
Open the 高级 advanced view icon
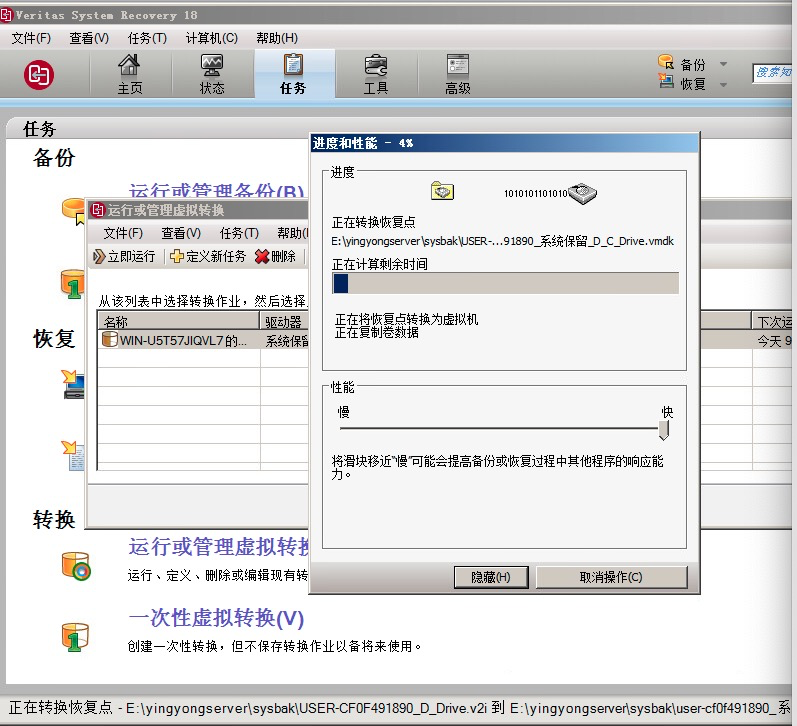click(457, 74)
